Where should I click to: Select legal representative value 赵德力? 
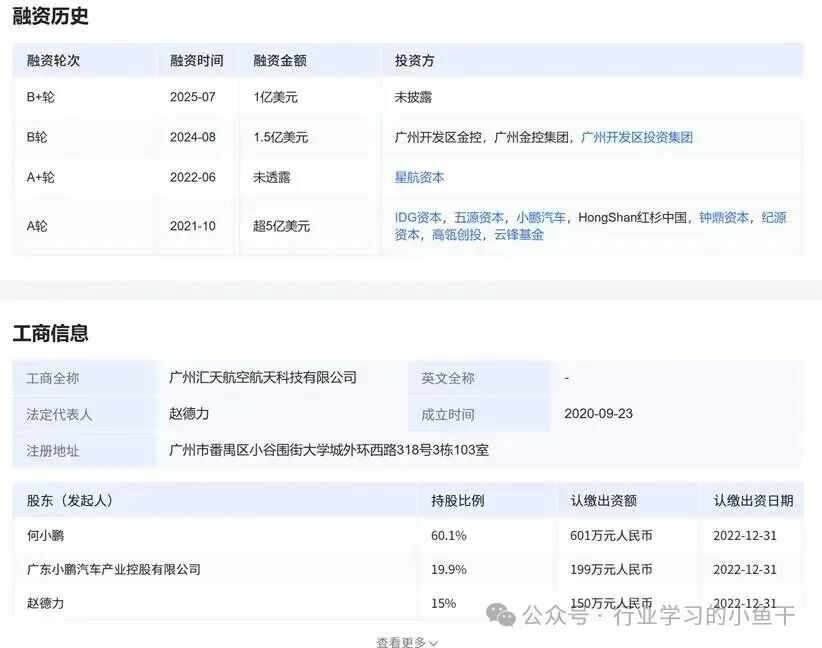[189, 414]
